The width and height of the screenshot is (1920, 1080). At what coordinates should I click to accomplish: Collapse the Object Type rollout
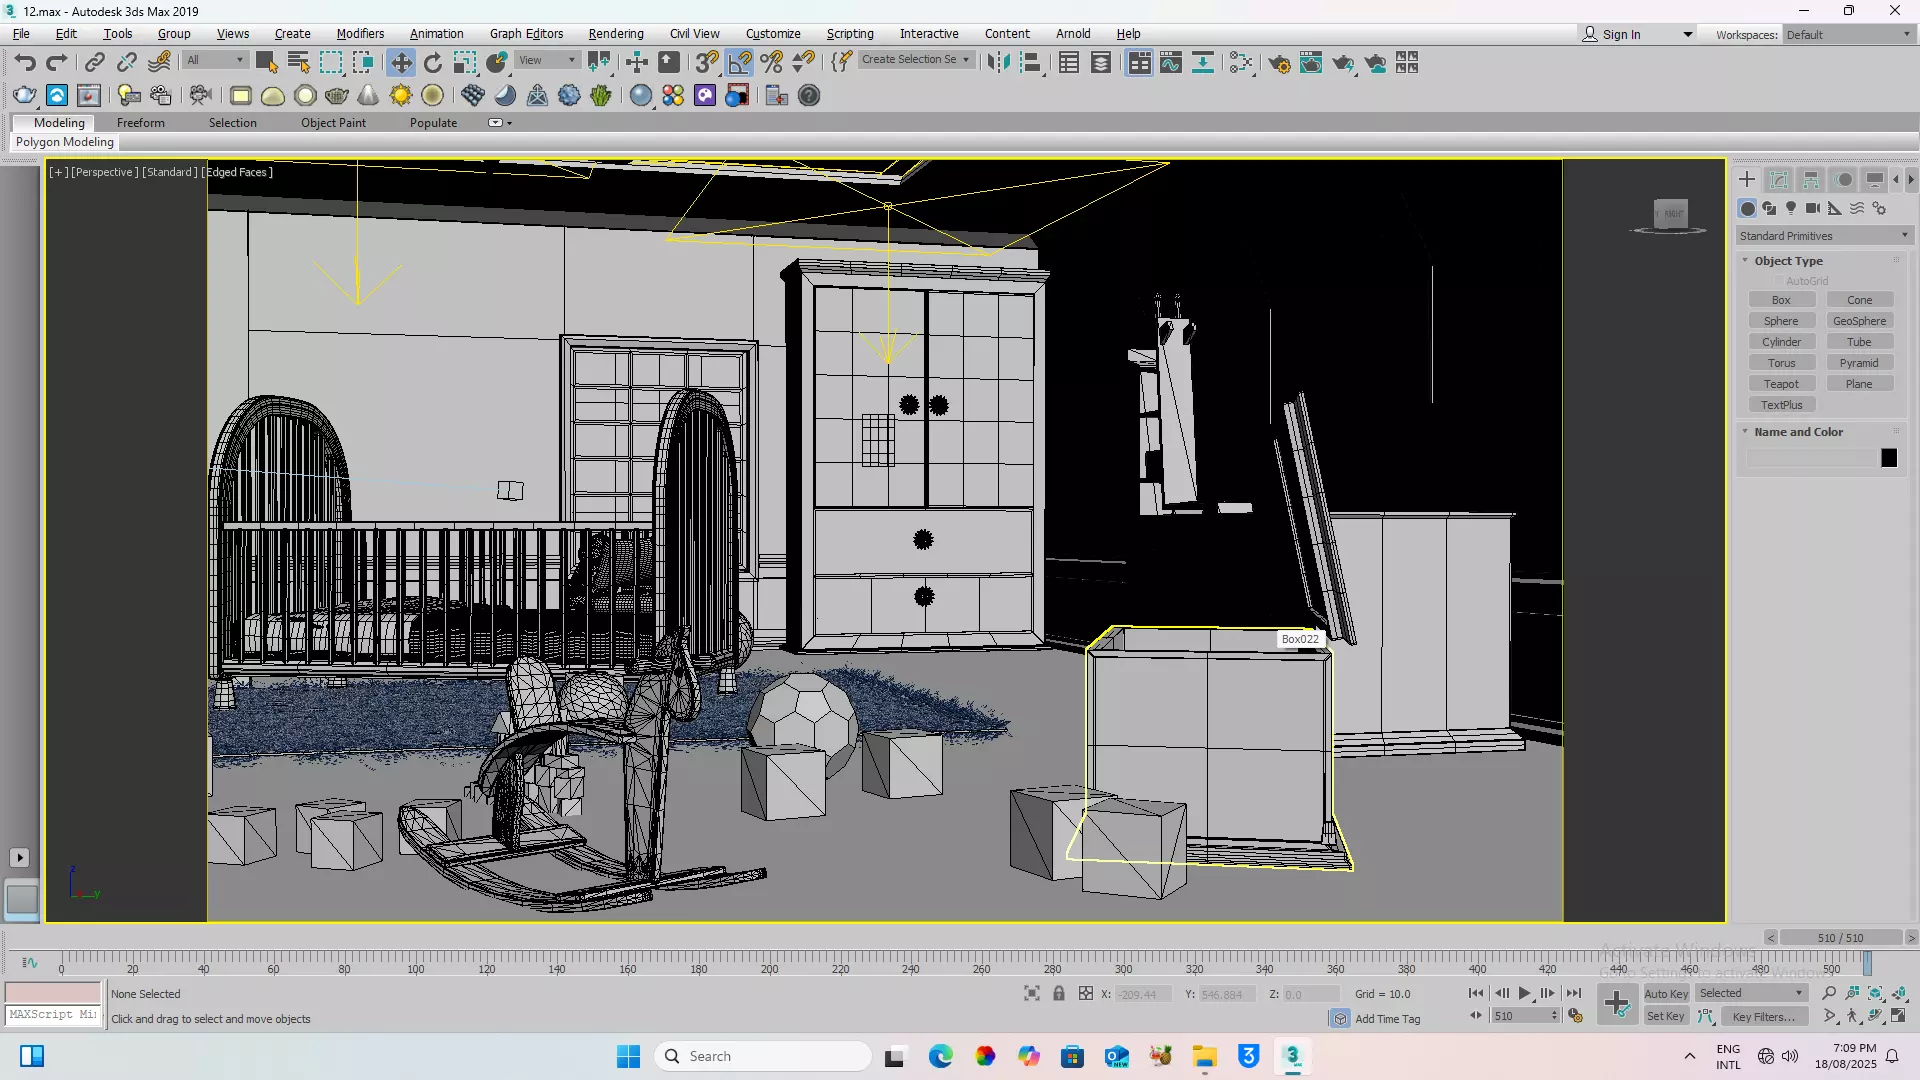click(x=1788, y=261)
